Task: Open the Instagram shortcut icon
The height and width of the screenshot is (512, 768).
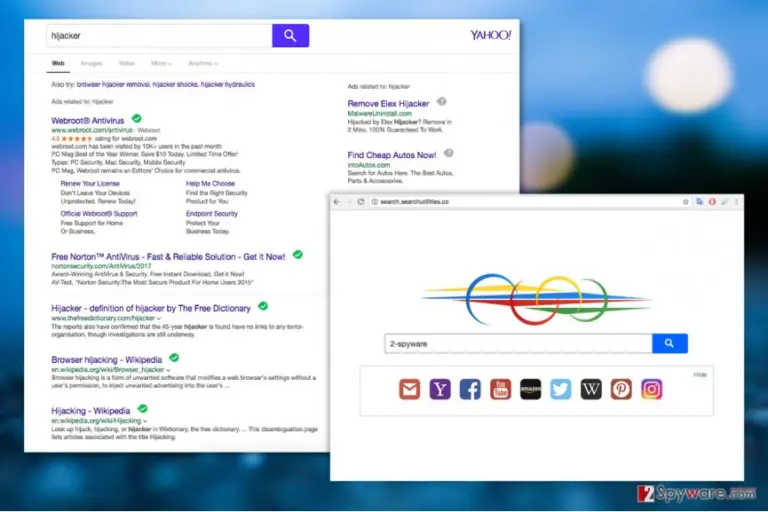Action: [651, 390]
